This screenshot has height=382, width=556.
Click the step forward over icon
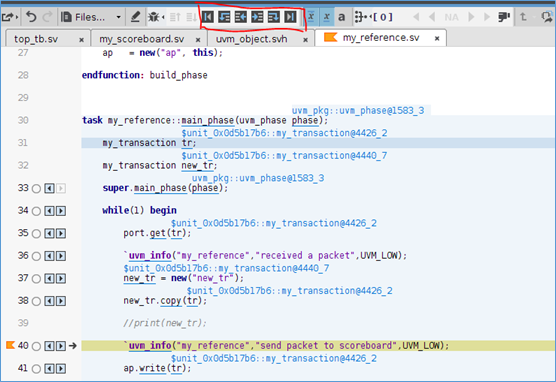click(273, 17)
